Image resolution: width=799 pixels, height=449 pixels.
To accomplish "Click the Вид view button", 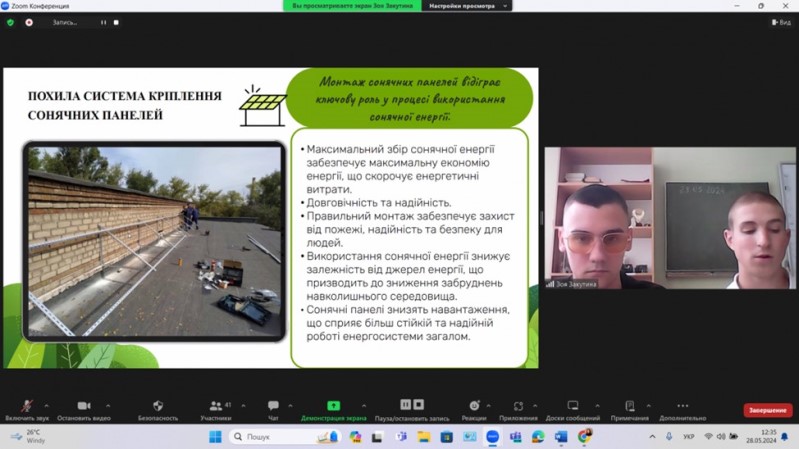I will [x=782, y=22].
